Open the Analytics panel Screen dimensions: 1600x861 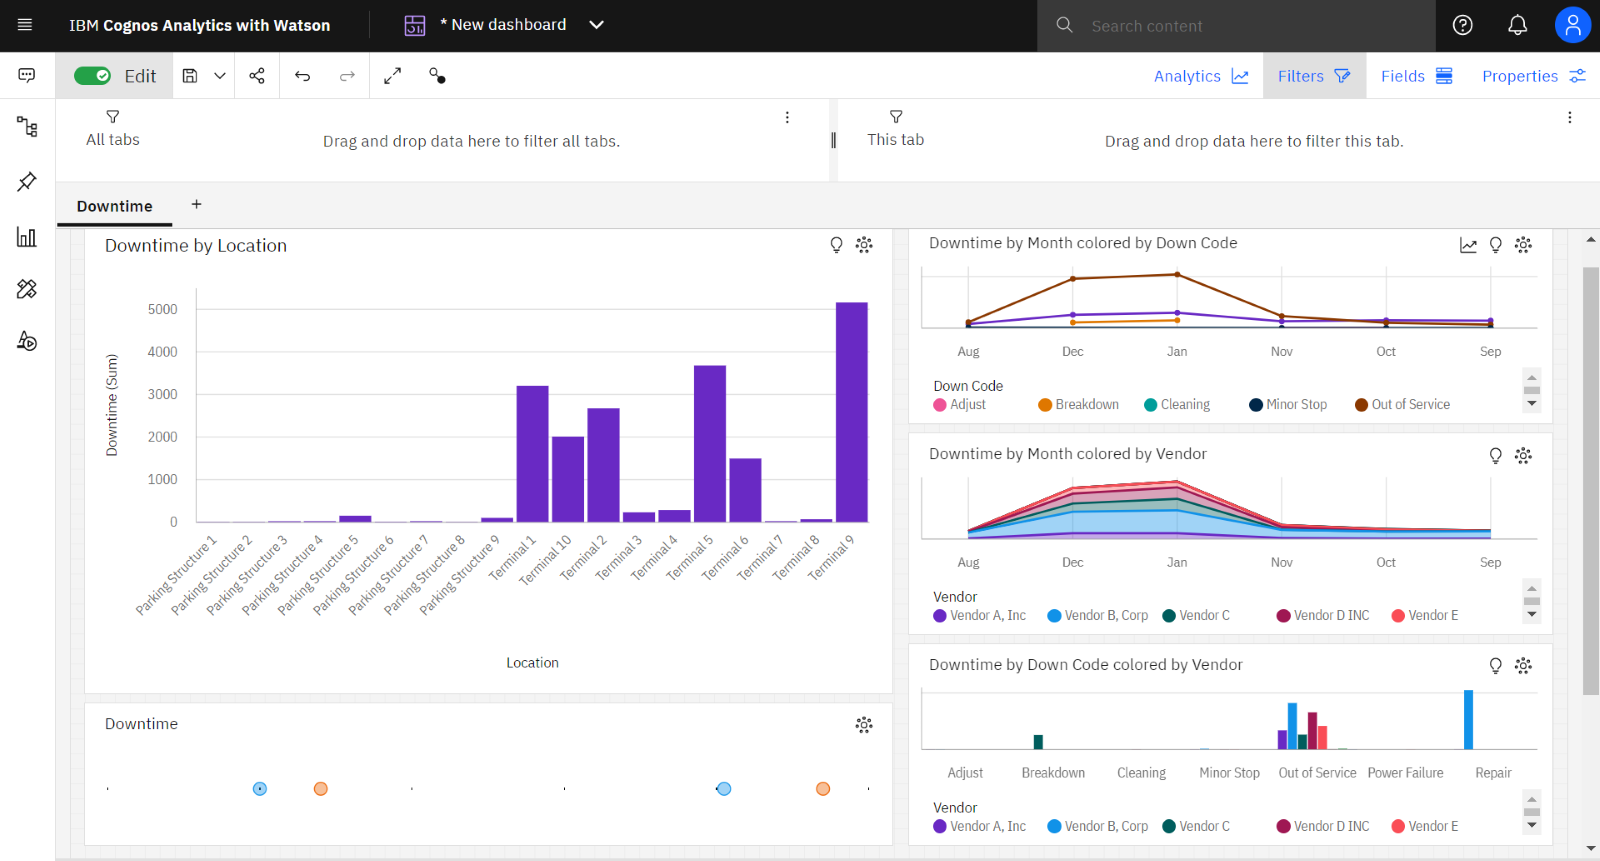[x=1201, y=76]
